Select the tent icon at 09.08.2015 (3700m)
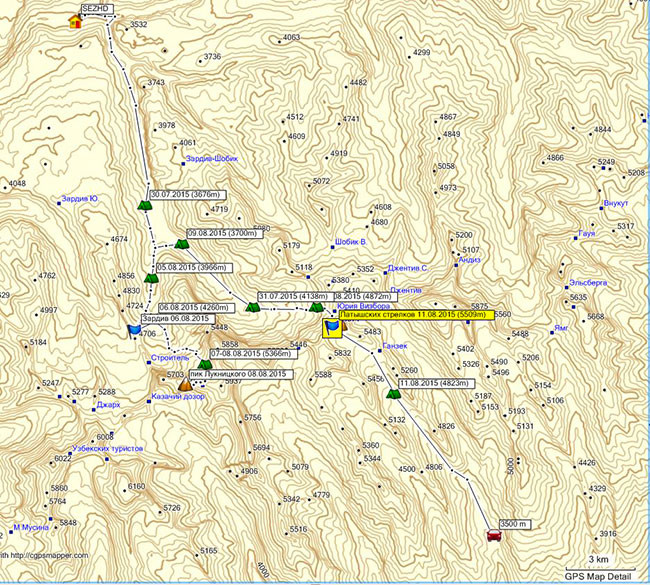 (182, 244)
